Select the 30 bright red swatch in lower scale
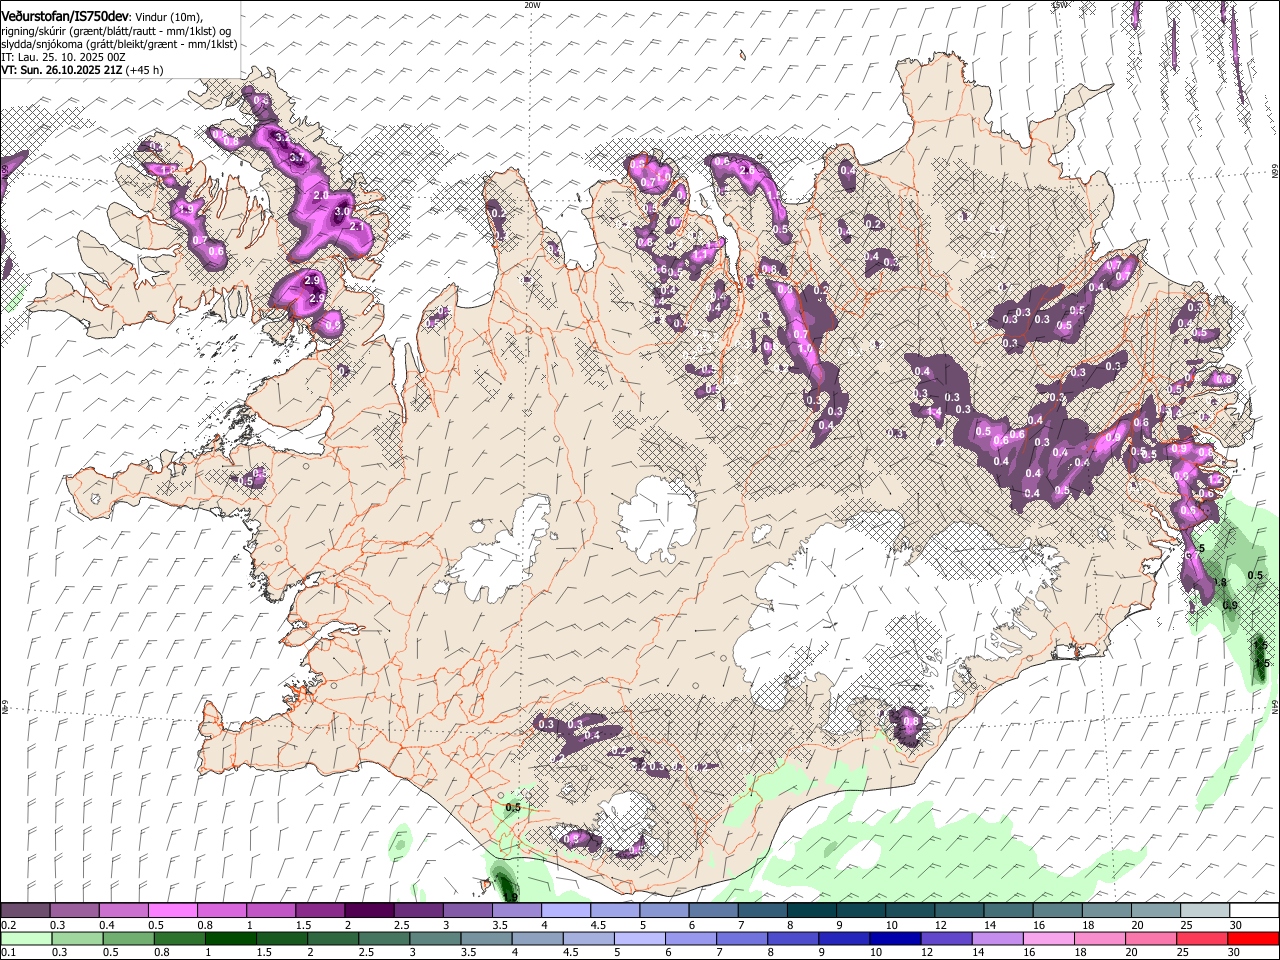This screenshot has height=960, width=1280. tap(1253, 938)
